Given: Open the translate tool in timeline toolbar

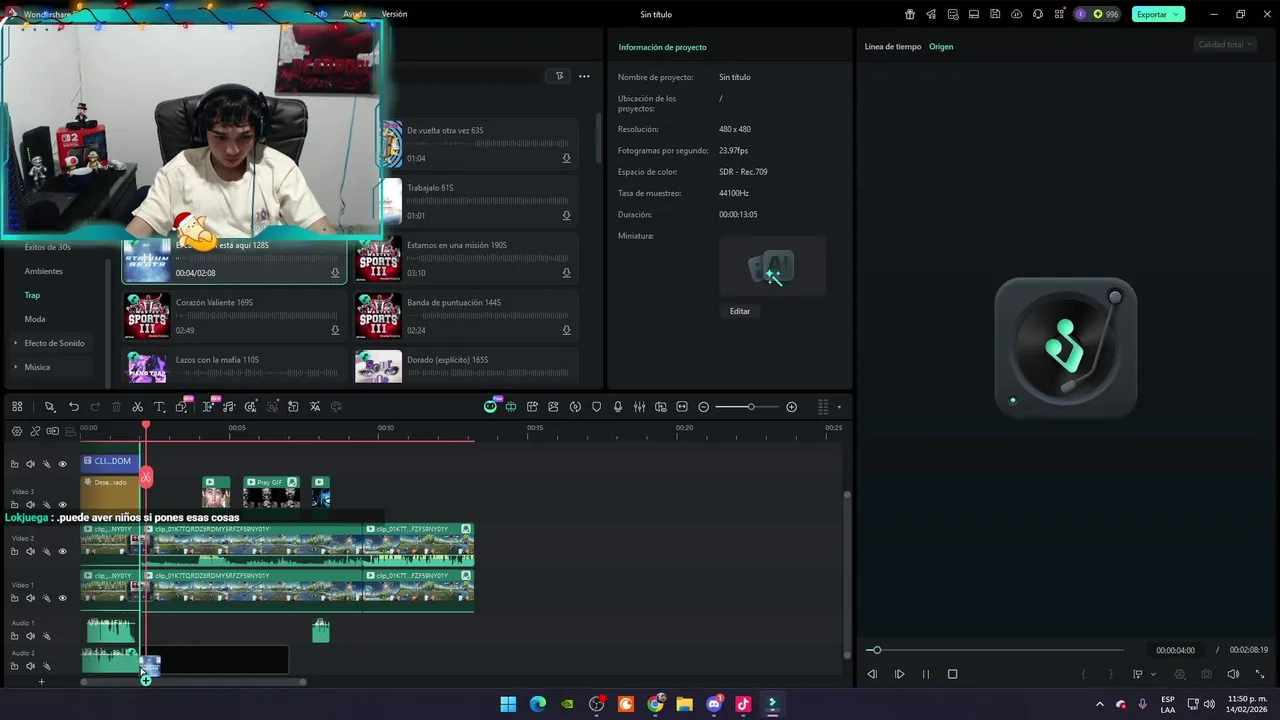Looking at the screenshot, I should 315,407.
